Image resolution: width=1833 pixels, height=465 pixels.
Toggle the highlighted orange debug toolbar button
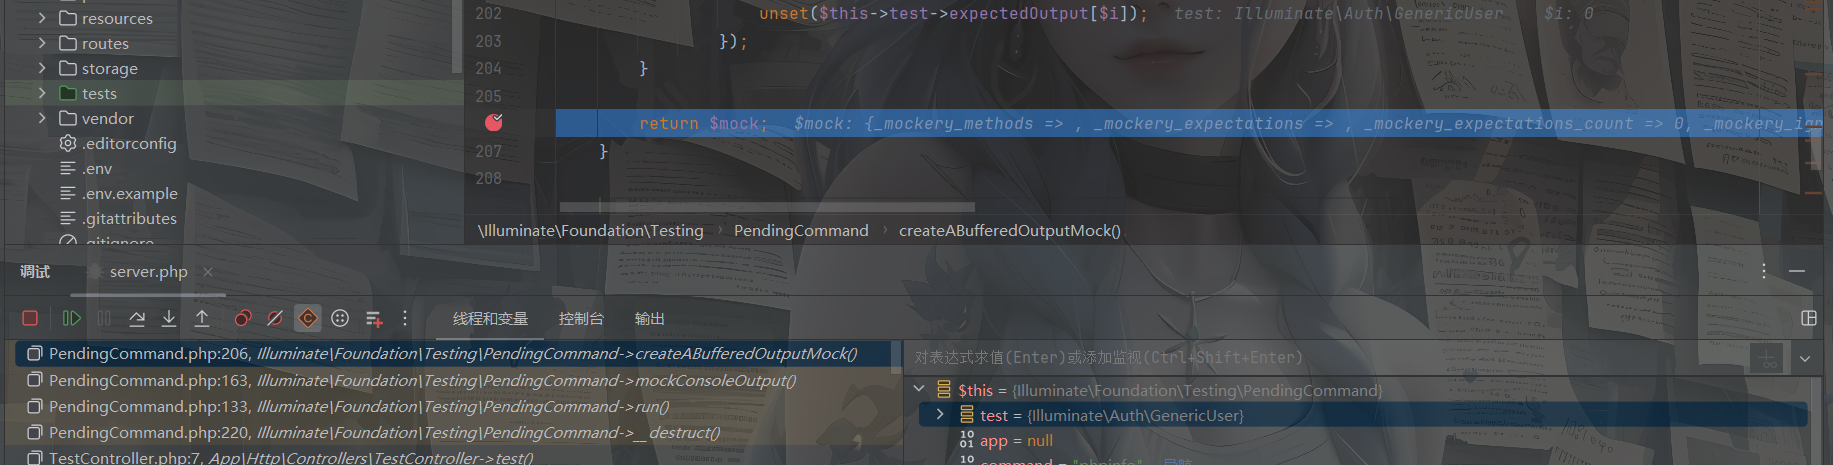[x=308, y=318]
